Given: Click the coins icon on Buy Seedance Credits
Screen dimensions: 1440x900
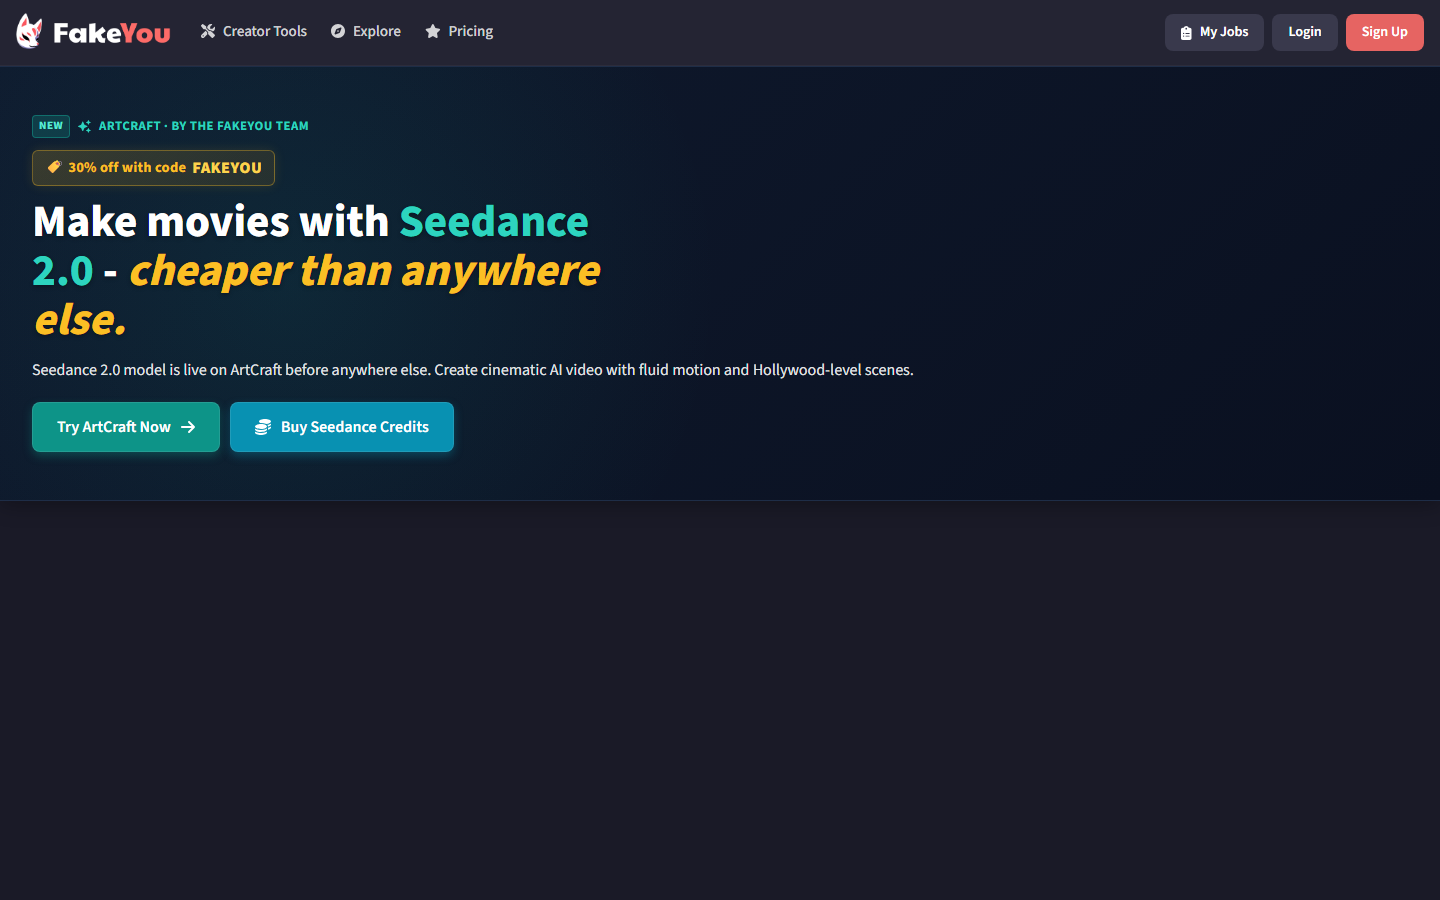Looking at the screenshot, I should click(x=263, y=427).
